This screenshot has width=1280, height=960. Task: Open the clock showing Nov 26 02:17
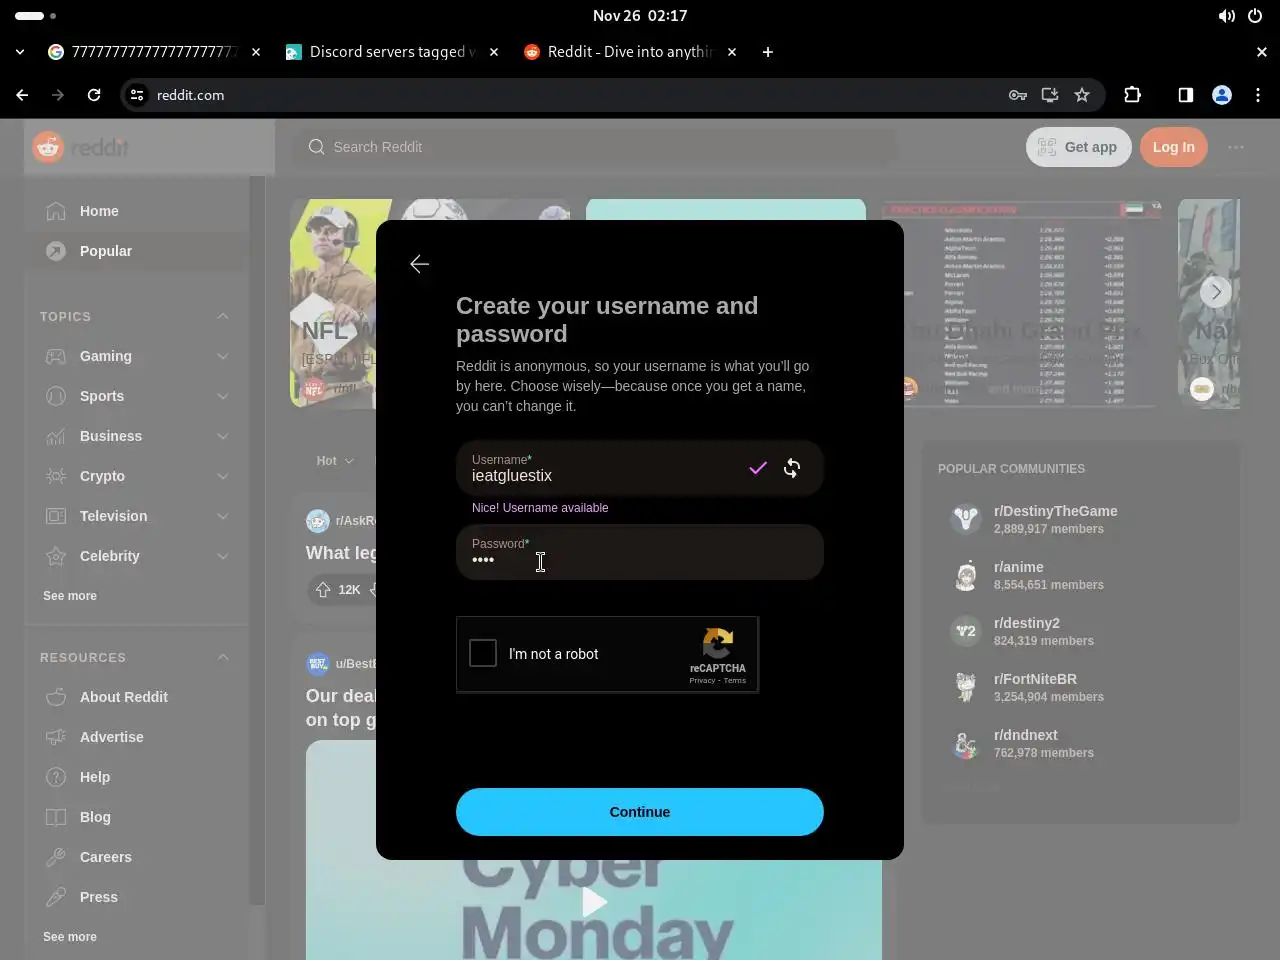tap(640, 16)
